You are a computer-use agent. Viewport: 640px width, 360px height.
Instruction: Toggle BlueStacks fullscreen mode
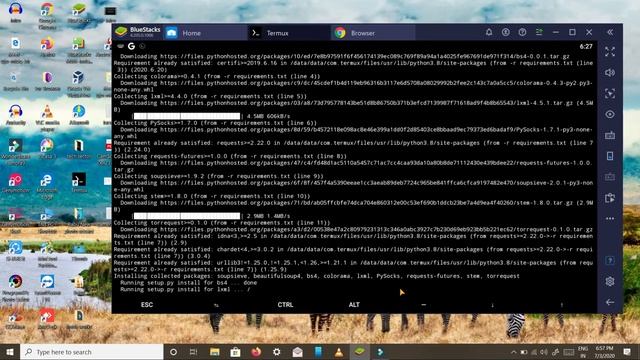point(610,51)
